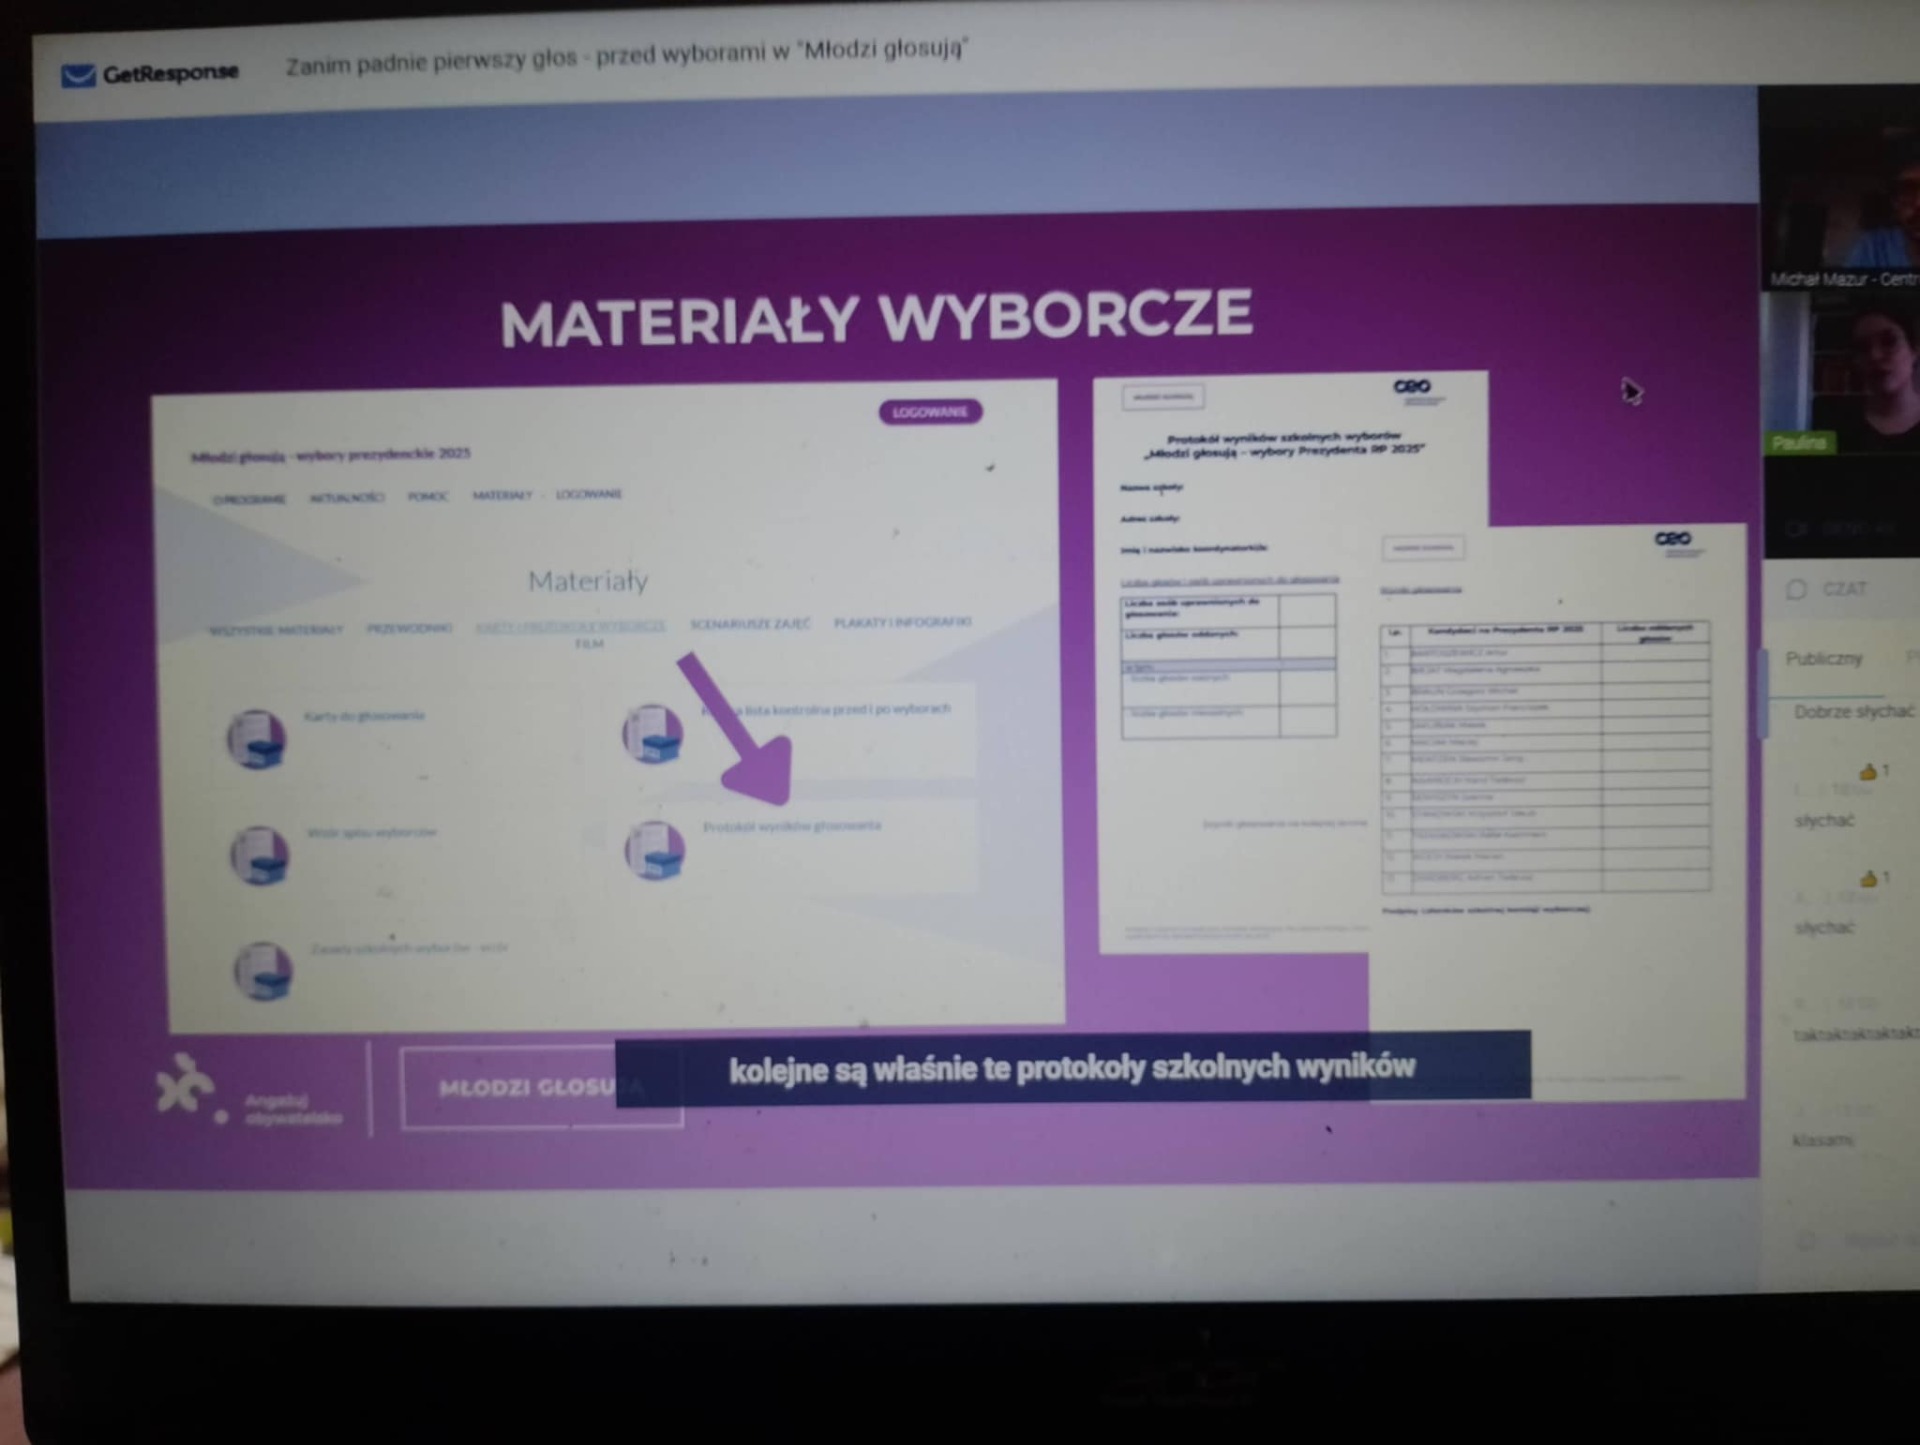Click the Karty do głosowania ballot box icon
Screen dimensions: 1920x1445
click(x=257, y=739)
